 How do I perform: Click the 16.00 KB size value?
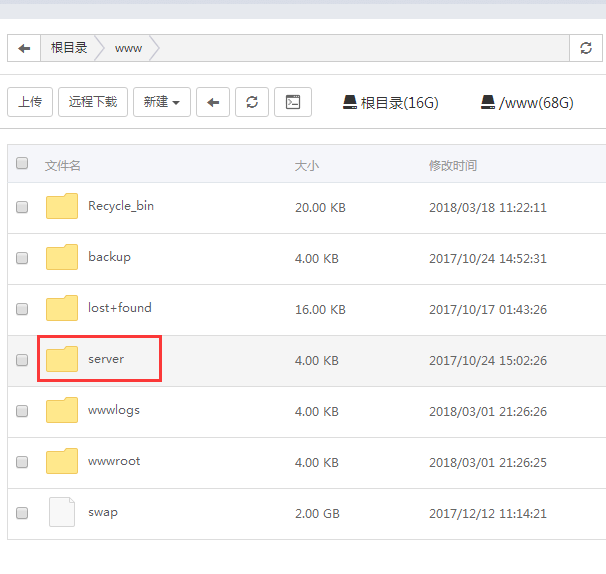click(x=320, y=310)
